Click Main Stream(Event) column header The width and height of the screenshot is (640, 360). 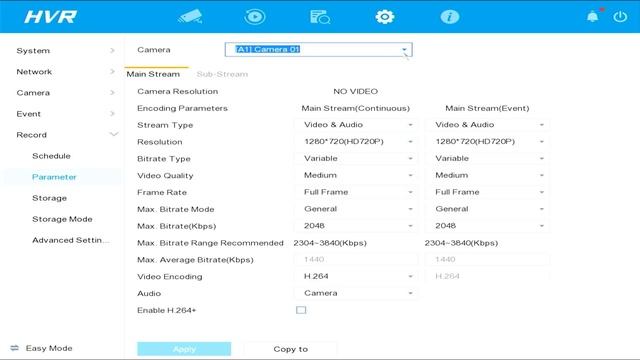tap(487, 108)
